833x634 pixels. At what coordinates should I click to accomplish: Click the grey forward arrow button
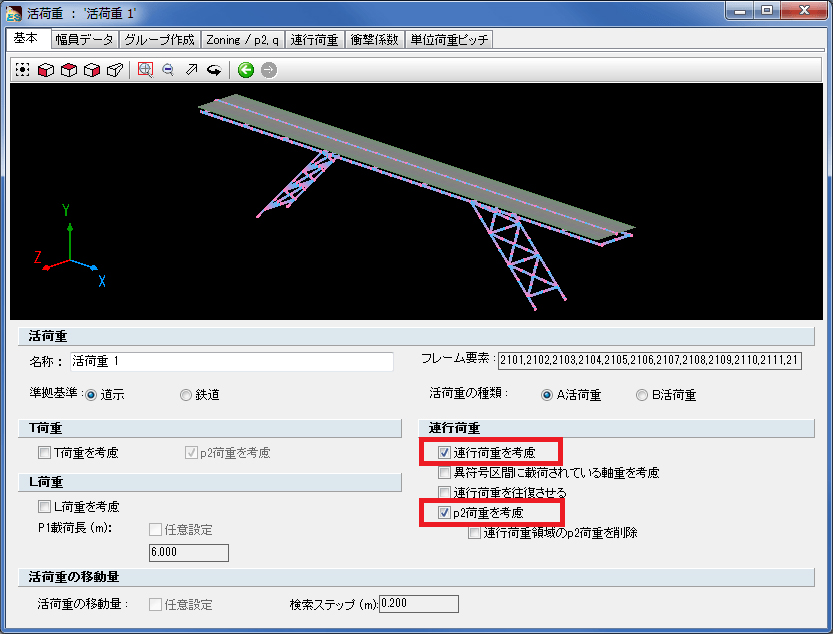(x=269, y=70)
